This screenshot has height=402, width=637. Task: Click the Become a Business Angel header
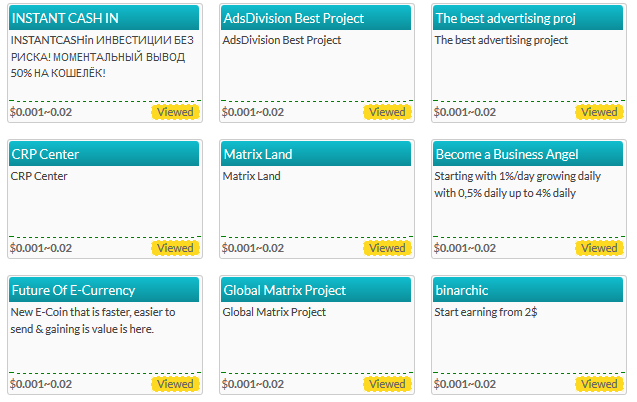(x=507, y=154)
